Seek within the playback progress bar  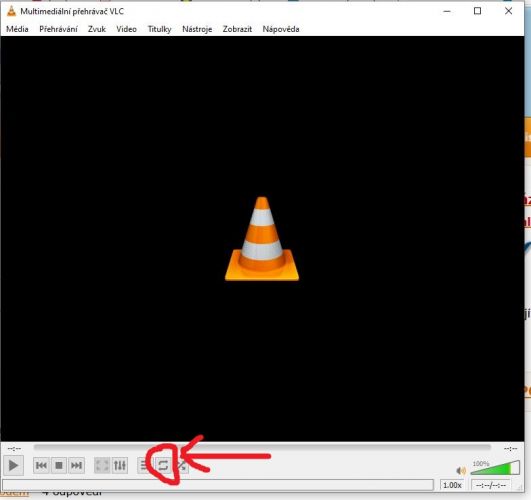pos(262,448)
